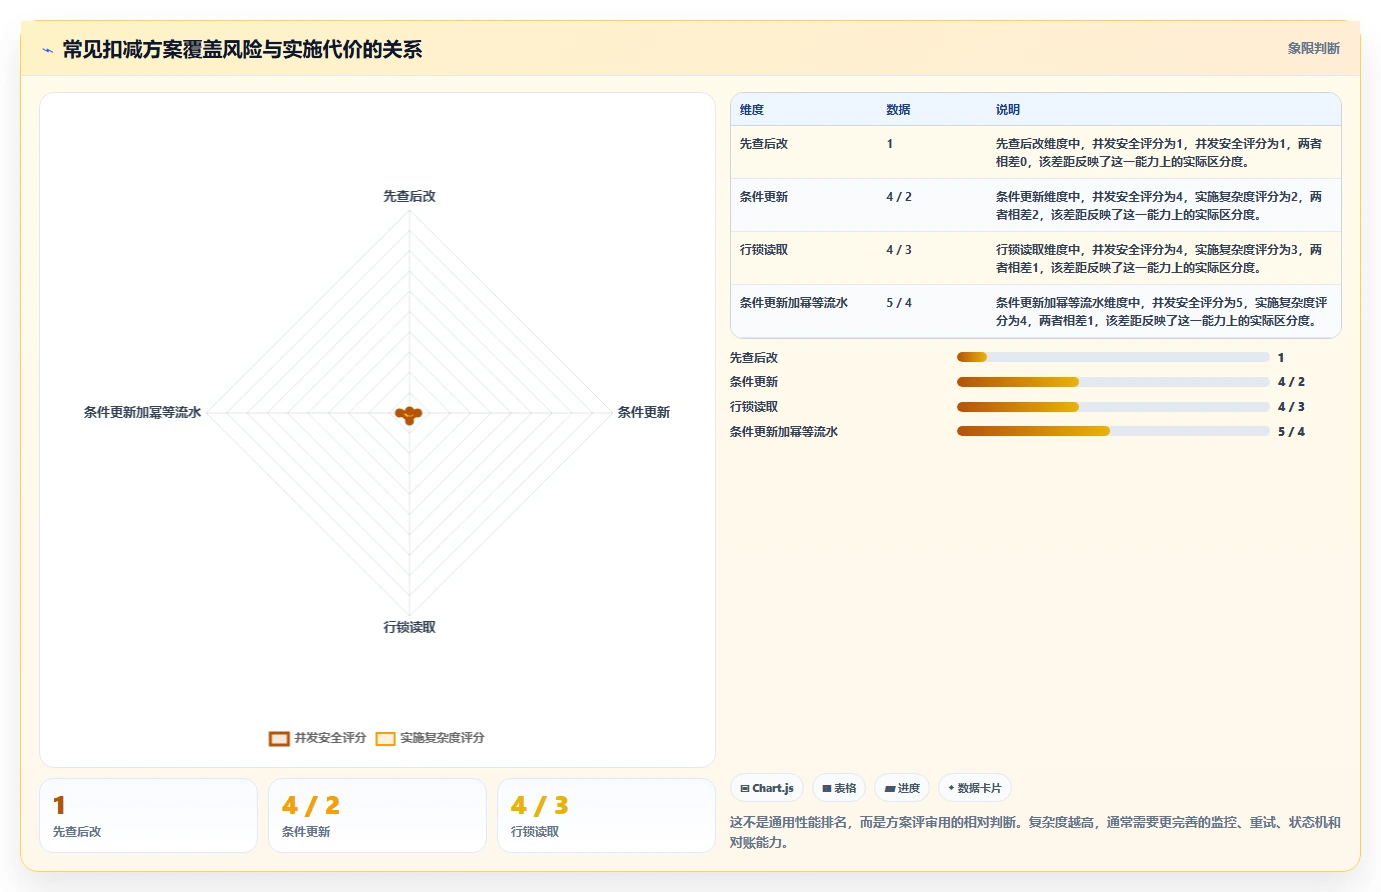
Task: Click the 条件更新 progress bar
Action: tap(1113, 382)
